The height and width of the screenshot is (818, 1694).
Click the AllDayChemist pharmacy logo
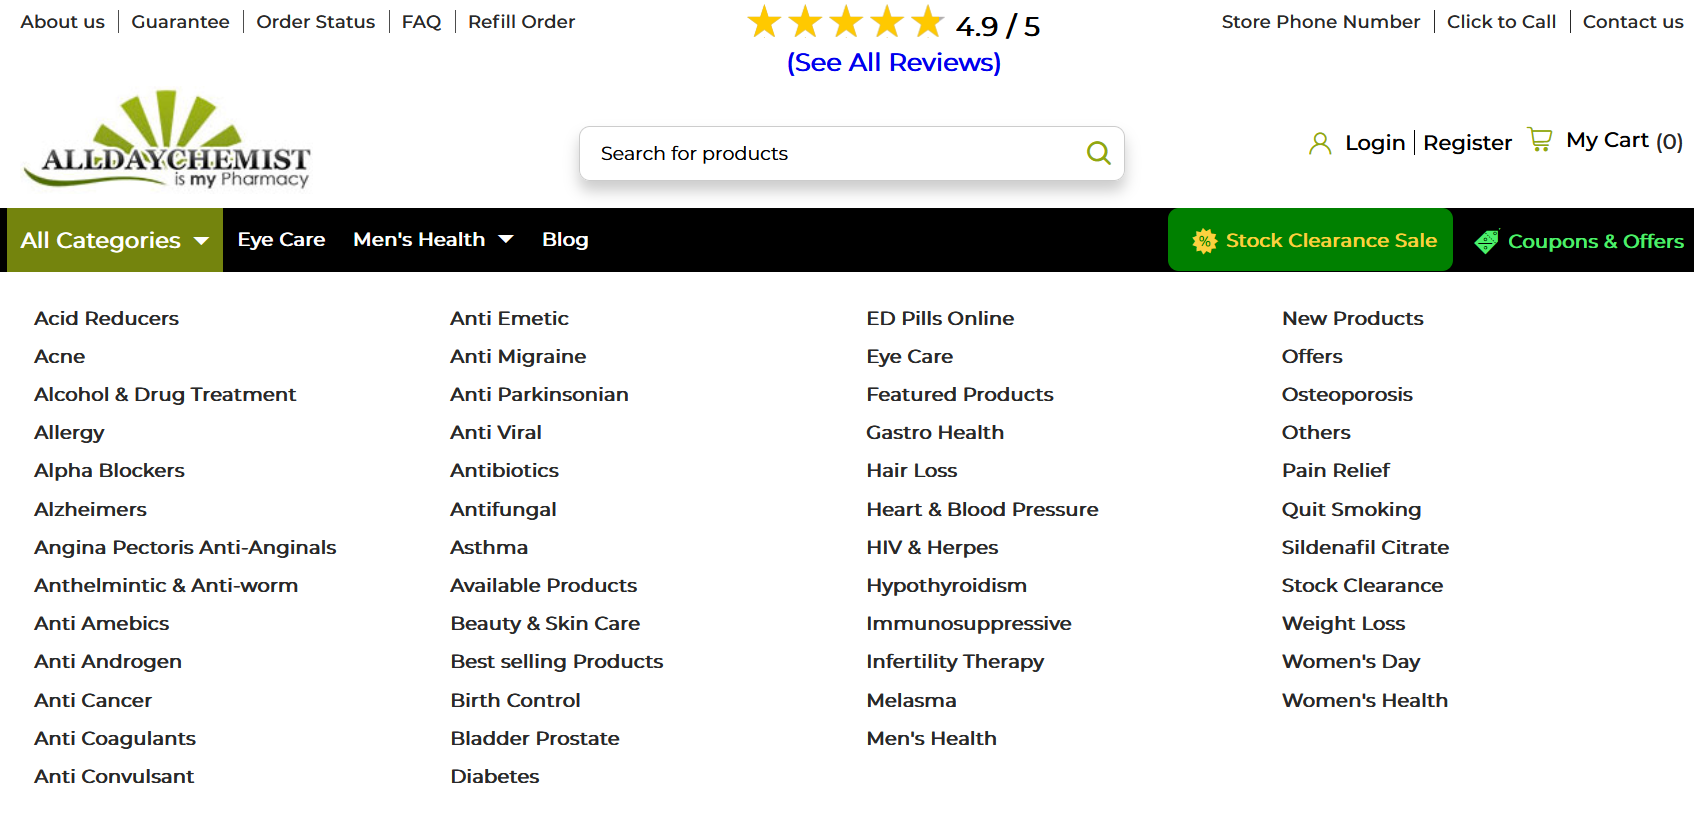tap(175, 140)
